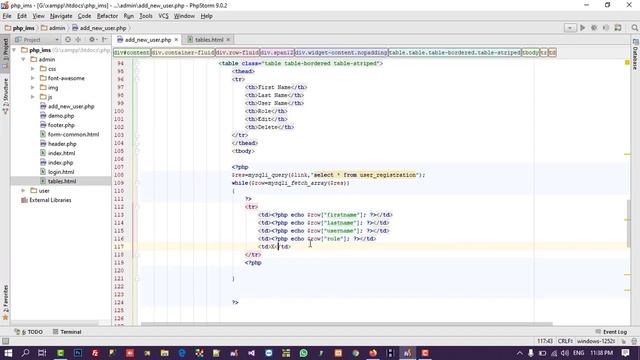Open the Favorites side tool window tab
This screenshot has height=360, width=640.
(5, 301)
